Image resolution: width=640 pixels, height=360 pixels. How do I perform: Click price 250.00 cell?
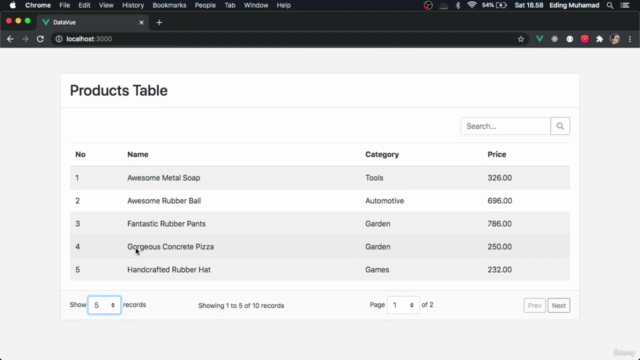coord(500,247)
